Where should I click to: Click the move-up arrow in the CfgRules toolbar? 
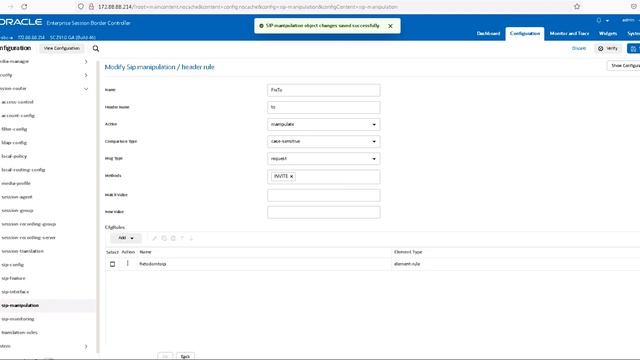182,238
